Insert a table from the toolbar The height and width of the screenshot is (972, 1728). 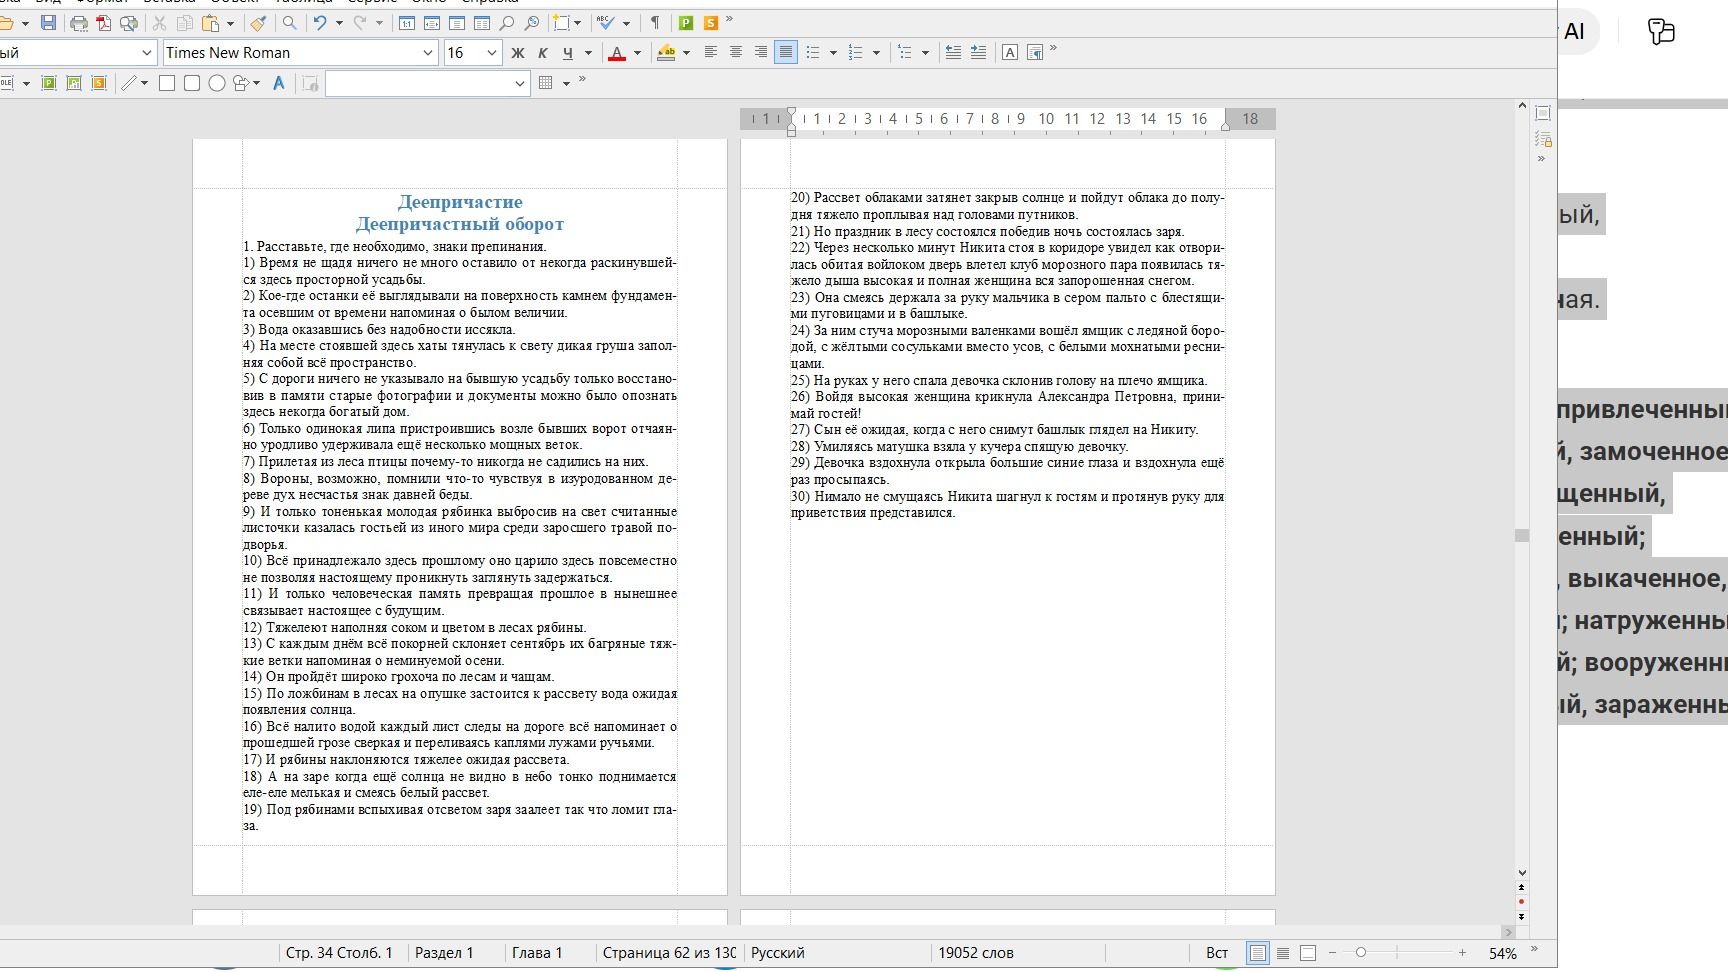tap(546, 83)
